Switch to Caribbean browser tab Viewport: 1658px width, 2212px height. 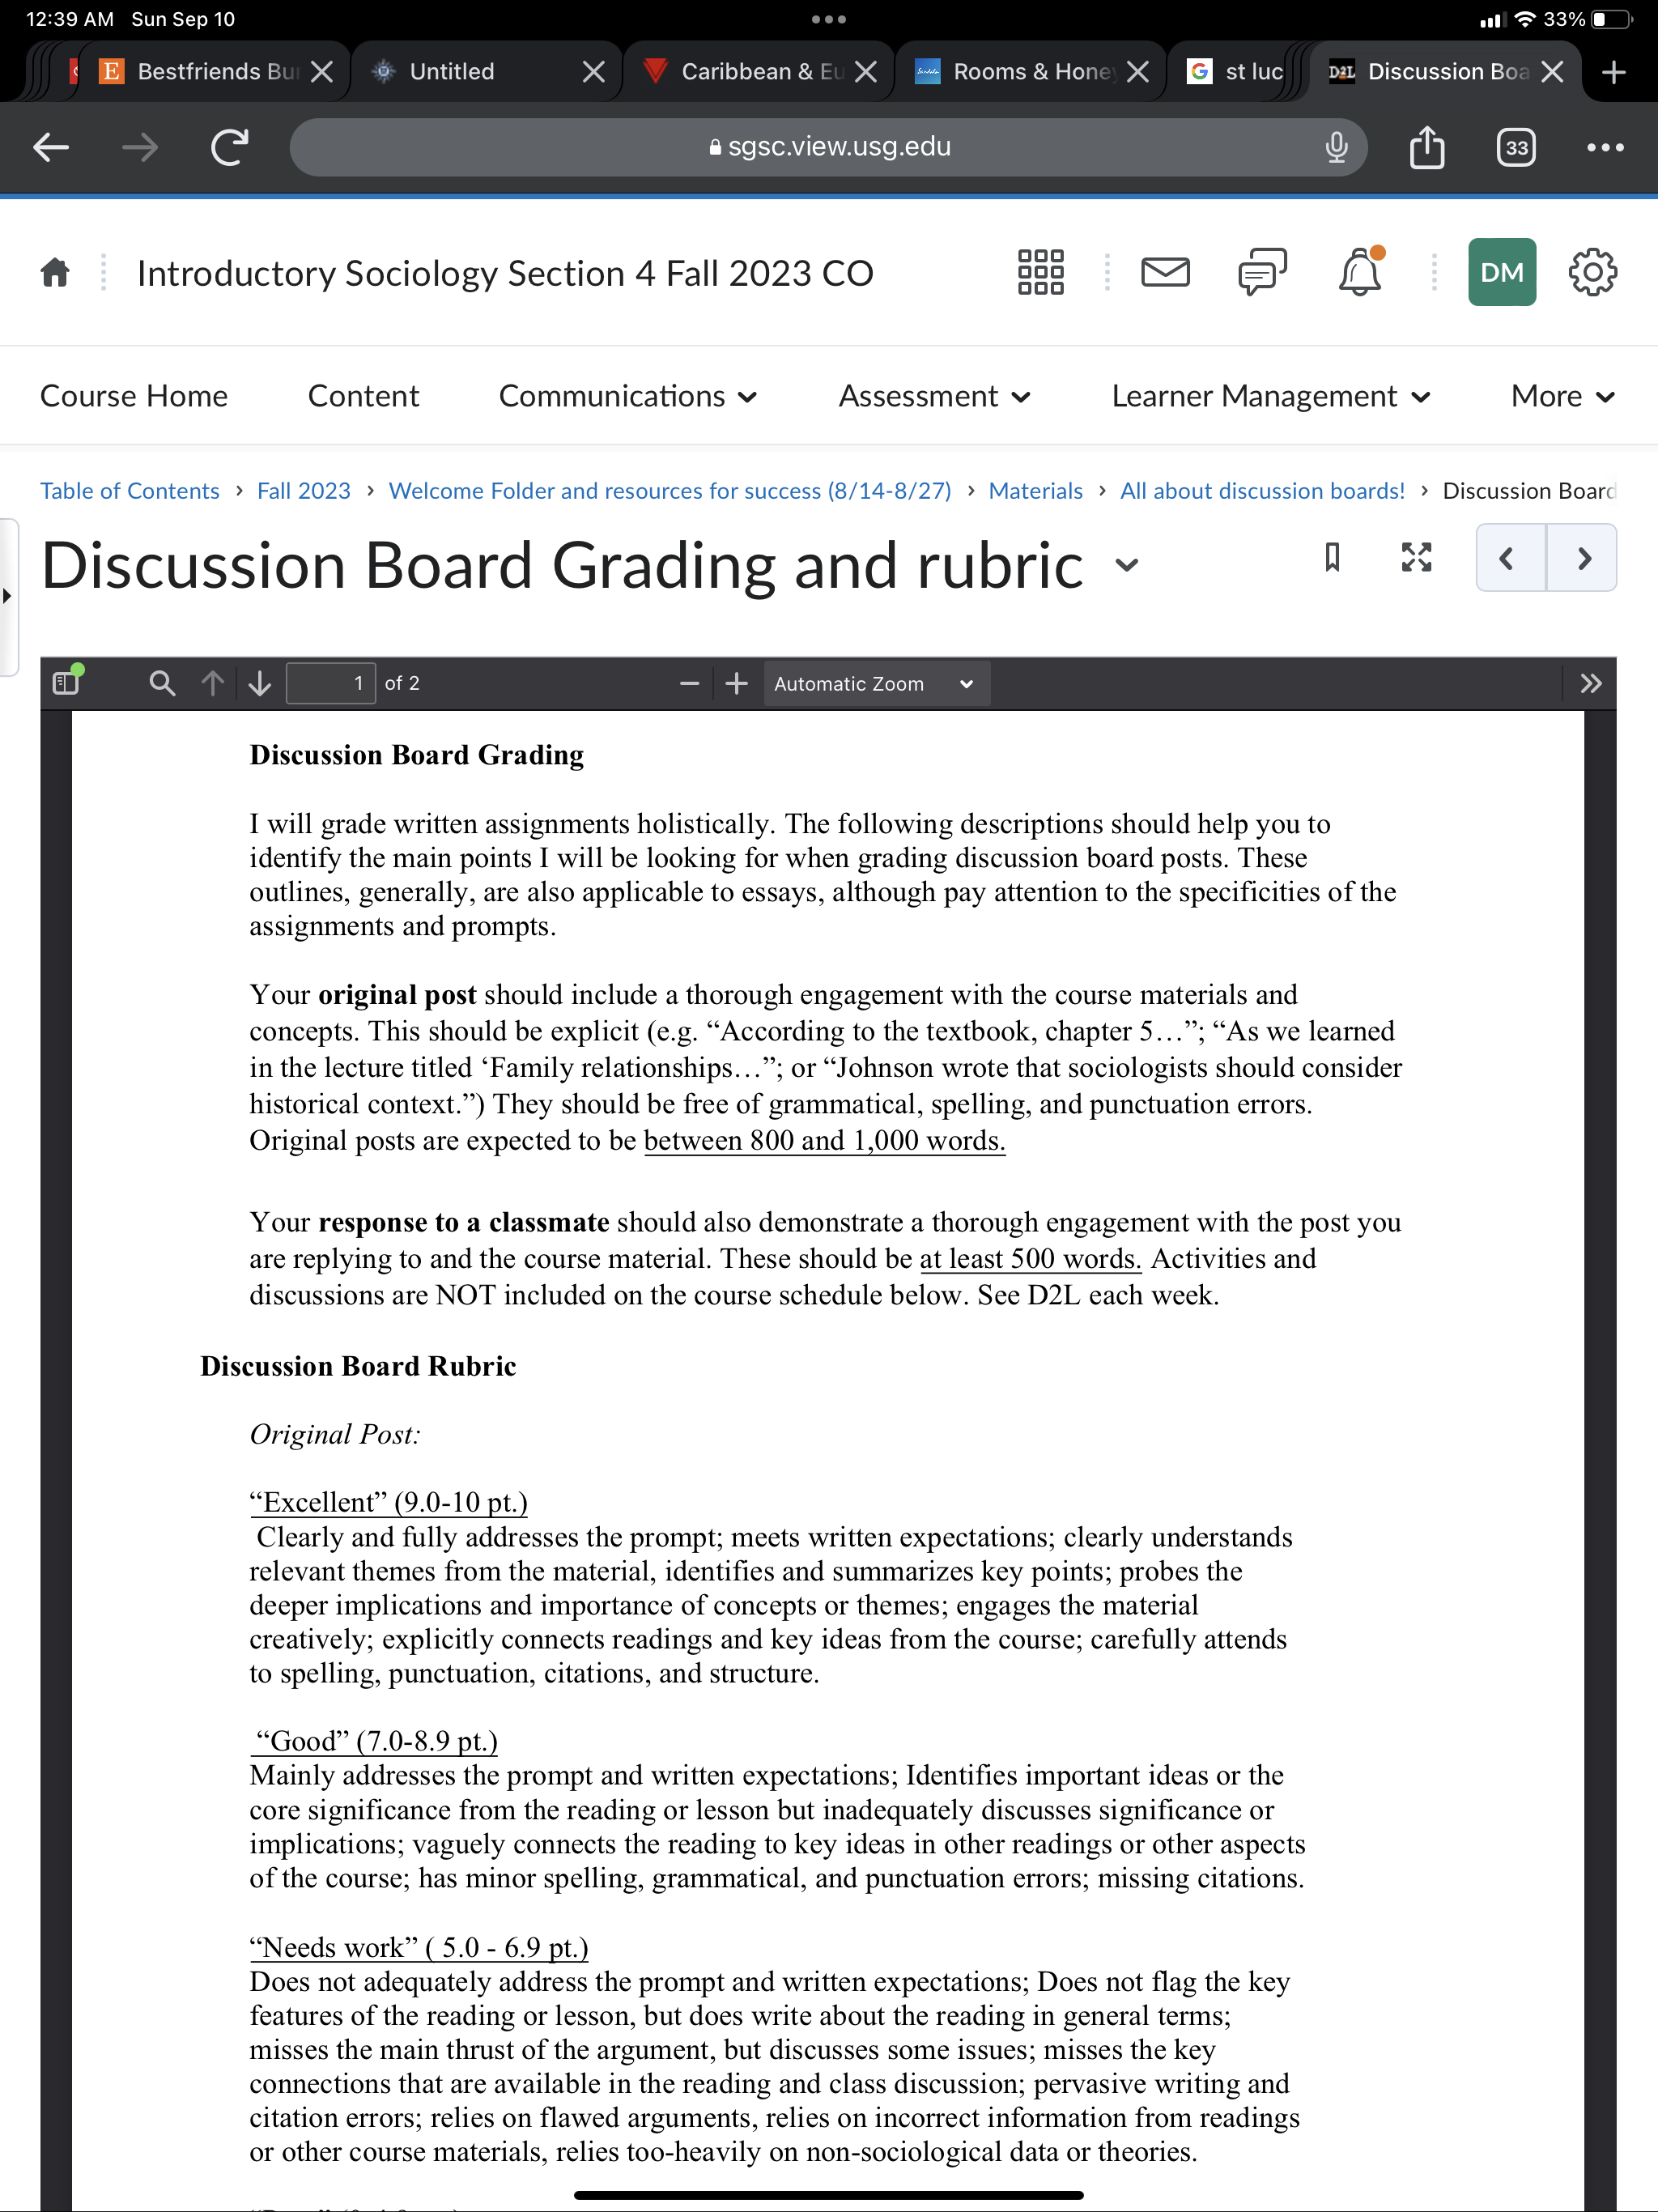[759, 71]
